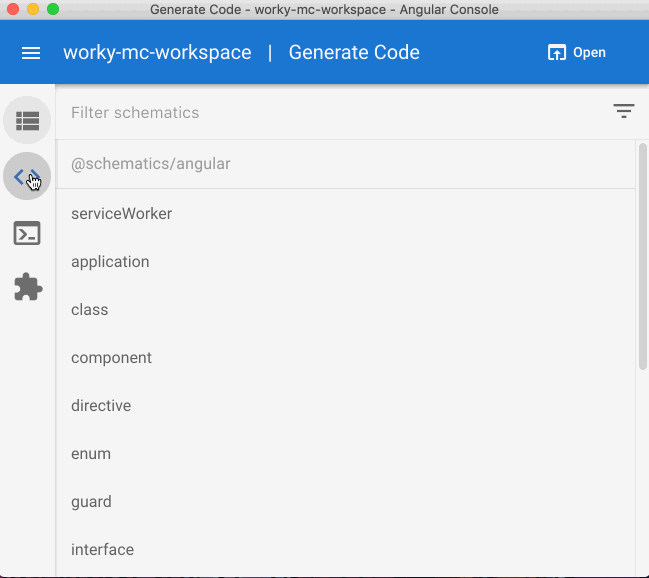
Task: Open the hamburger navigation menu
Action: point(31,53)
